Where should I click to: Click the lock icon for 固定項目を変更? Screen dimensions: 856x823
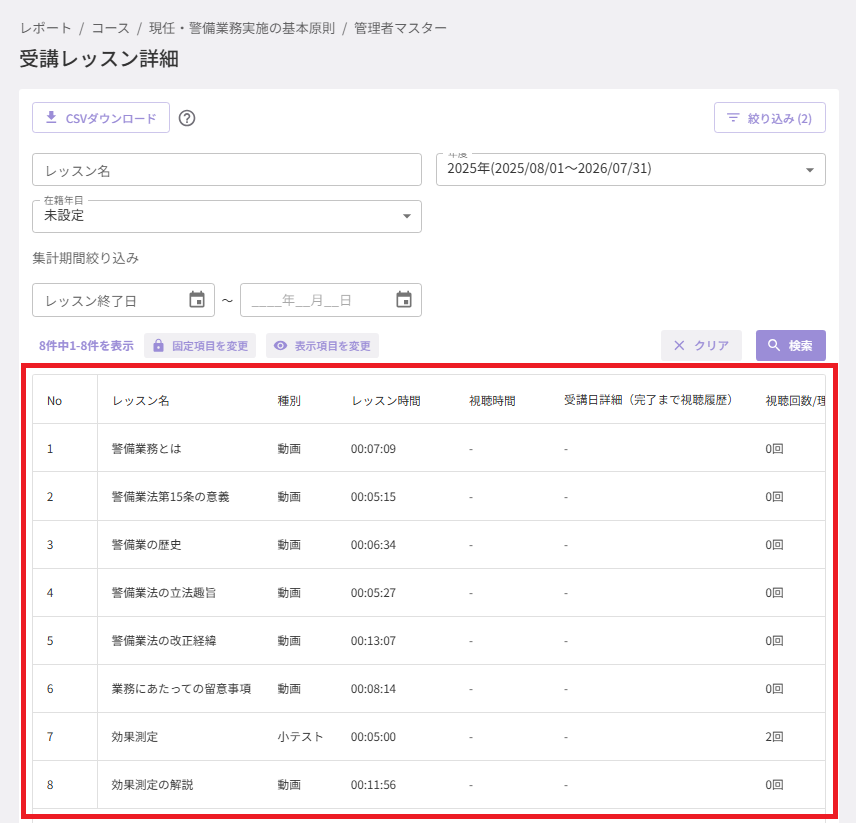coord(158,345)
